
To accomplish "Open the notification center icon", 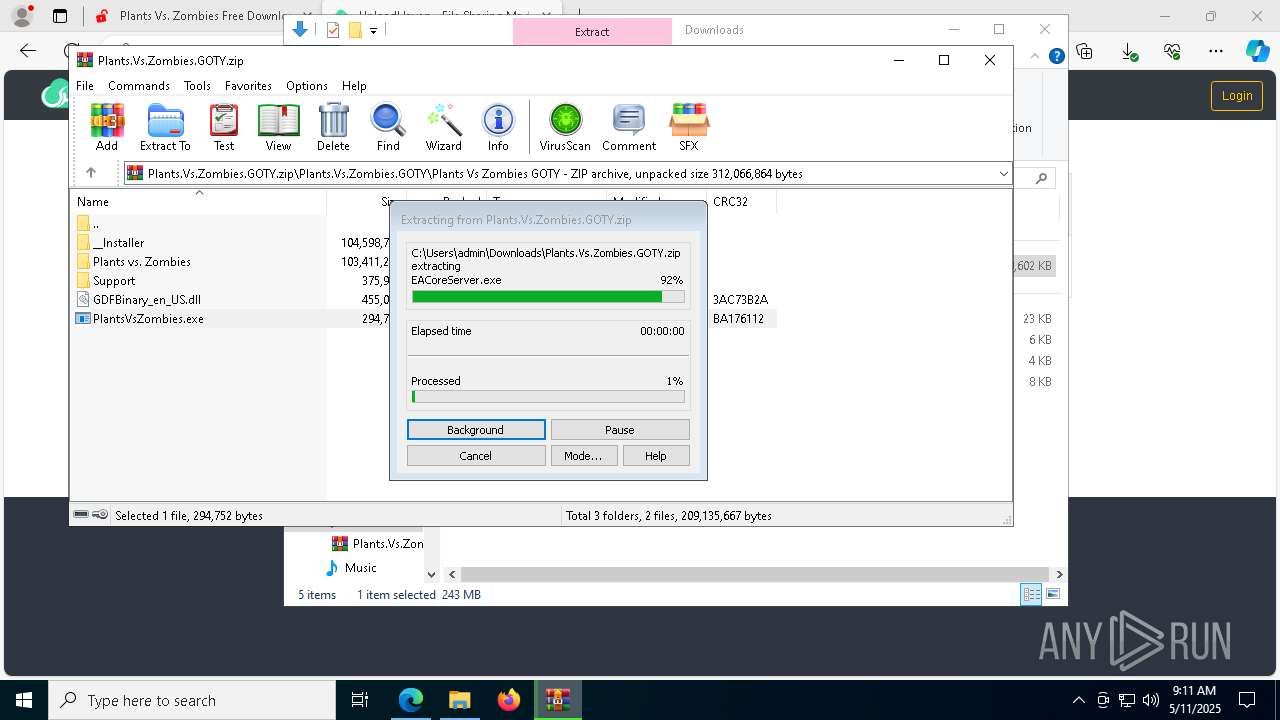I will (1247, 700).
